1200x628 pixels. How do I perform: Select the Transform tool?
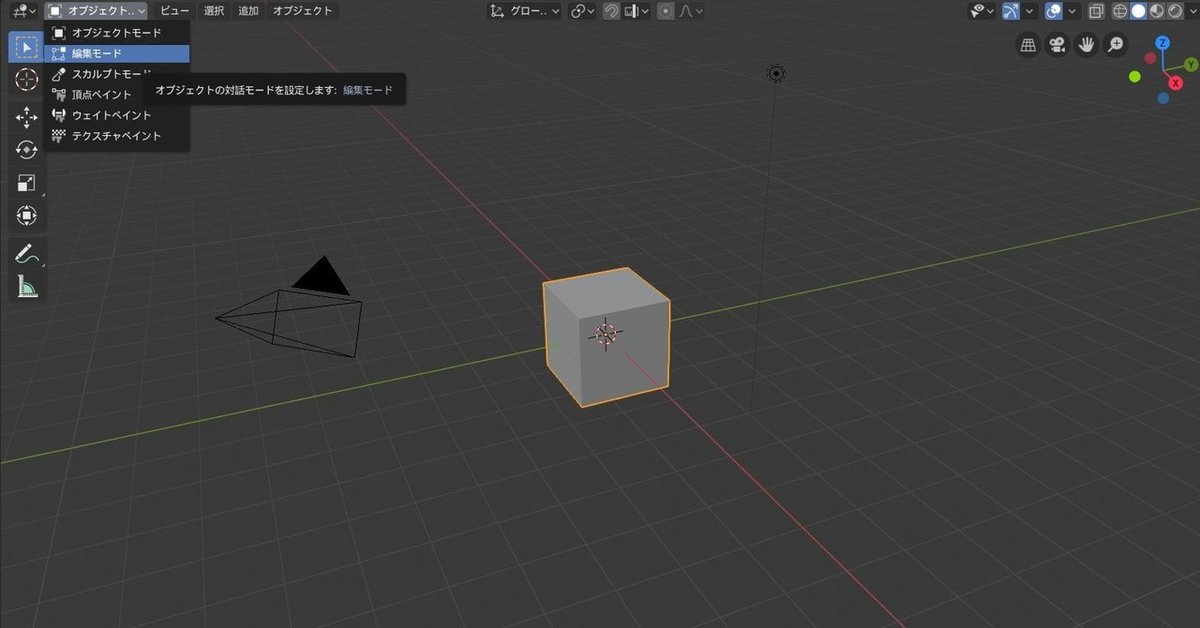(x=27, y=216)
